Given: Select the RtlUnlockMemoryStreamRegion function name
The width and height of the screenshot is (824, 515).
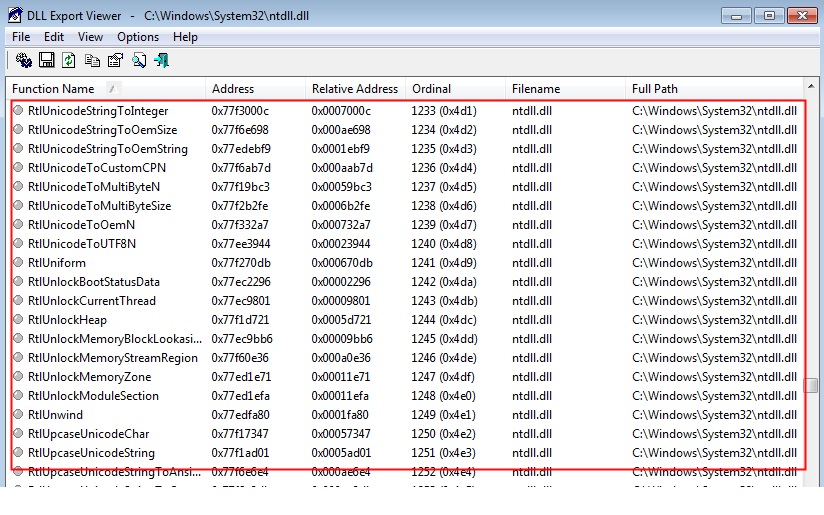Looking at the screenshot, I should coord(113,358).
